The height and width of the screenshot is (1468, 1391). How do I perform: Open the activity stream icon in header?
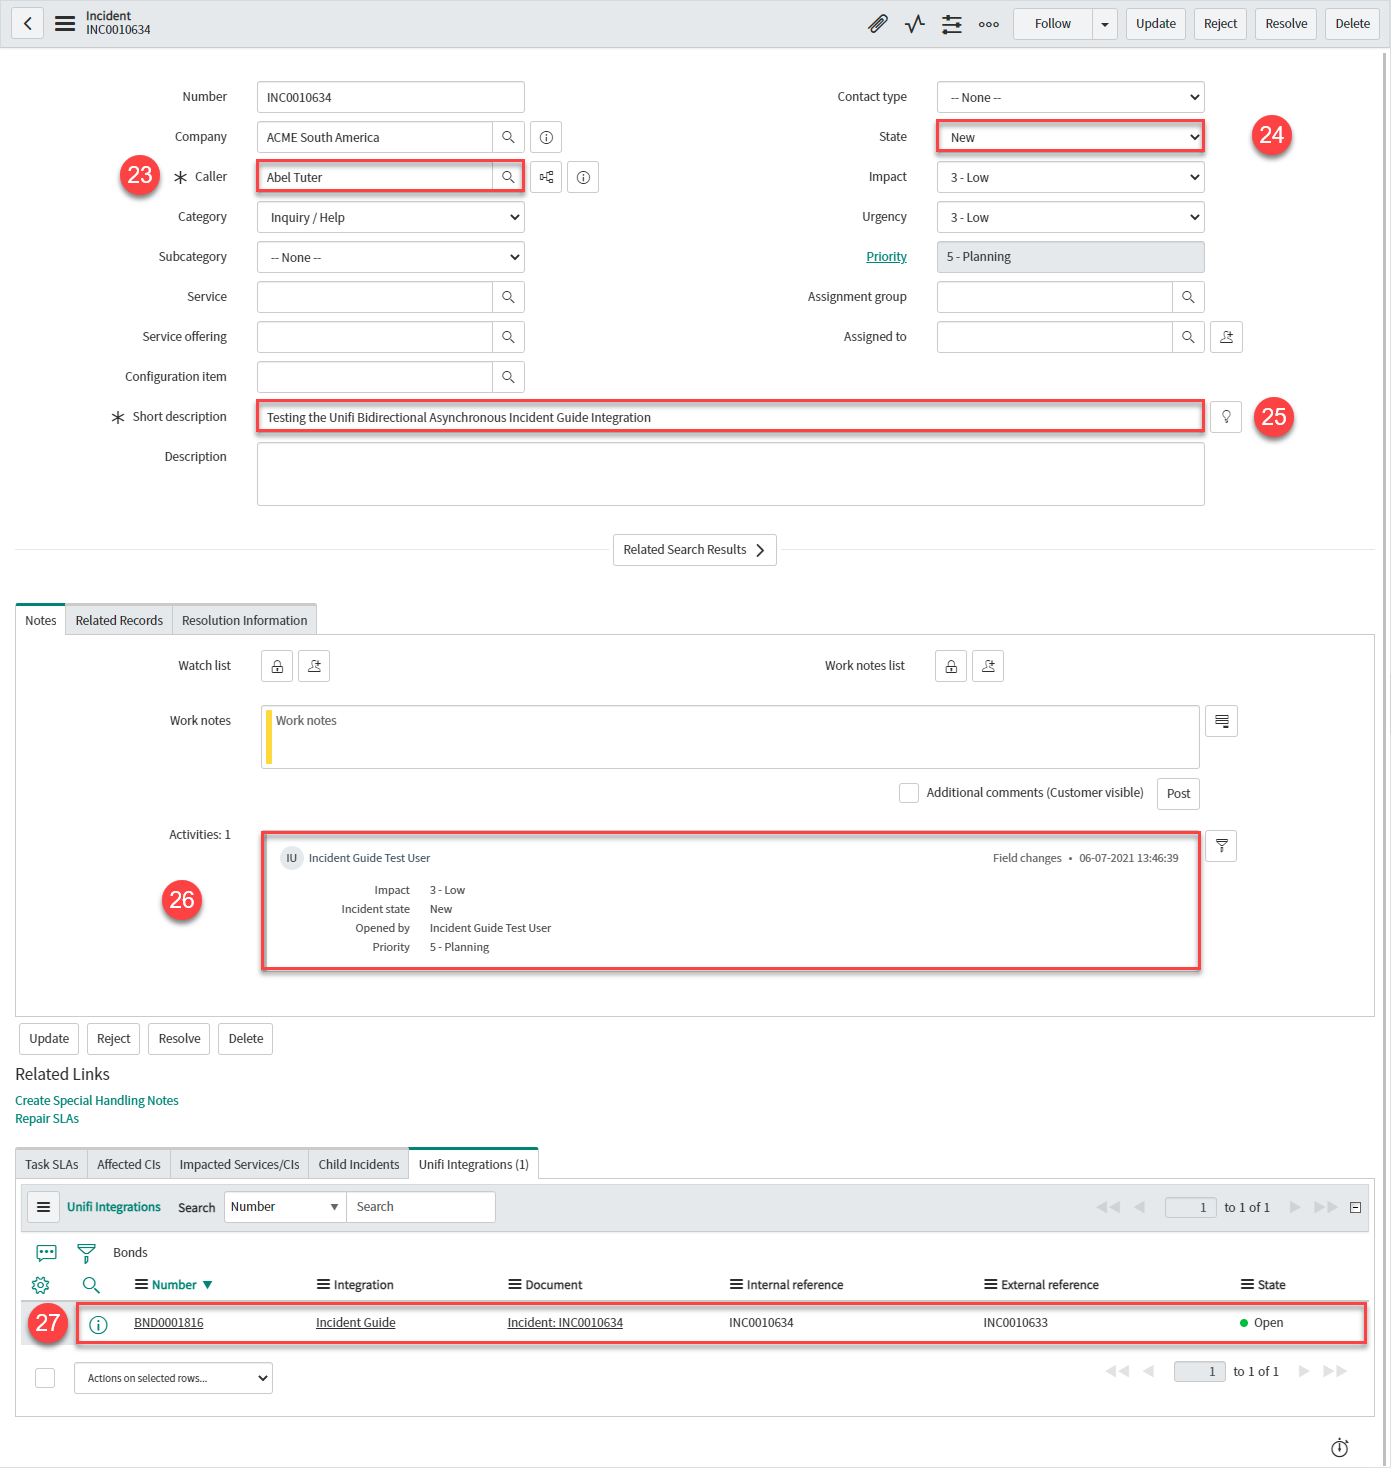(x=914, y=24)
